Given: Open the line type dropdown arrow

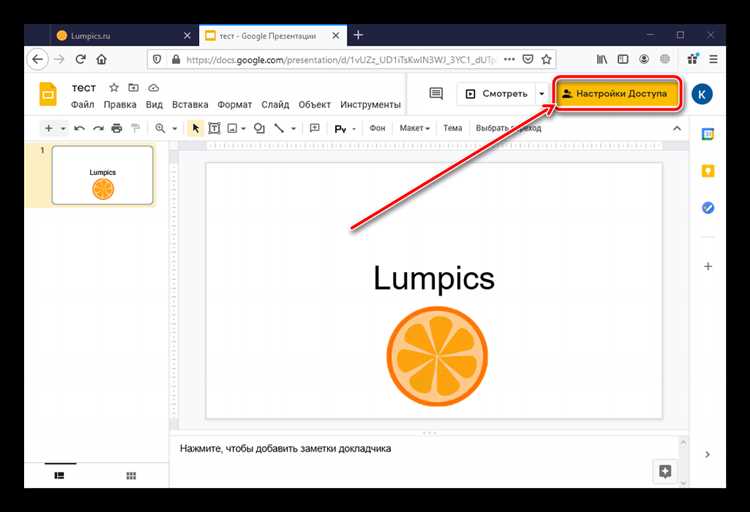Looking at the screenshot, I should 293,129.
